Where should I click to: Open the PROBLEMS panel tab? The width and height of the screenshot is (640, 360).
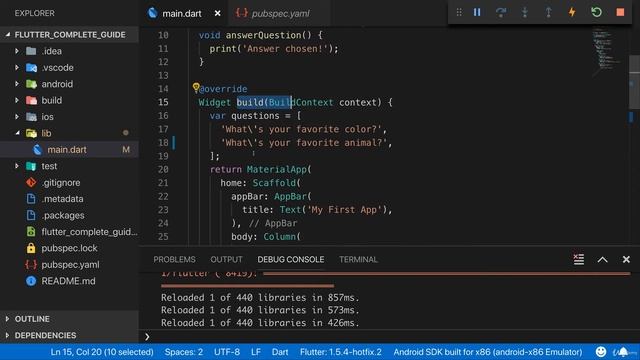(174, 260)
